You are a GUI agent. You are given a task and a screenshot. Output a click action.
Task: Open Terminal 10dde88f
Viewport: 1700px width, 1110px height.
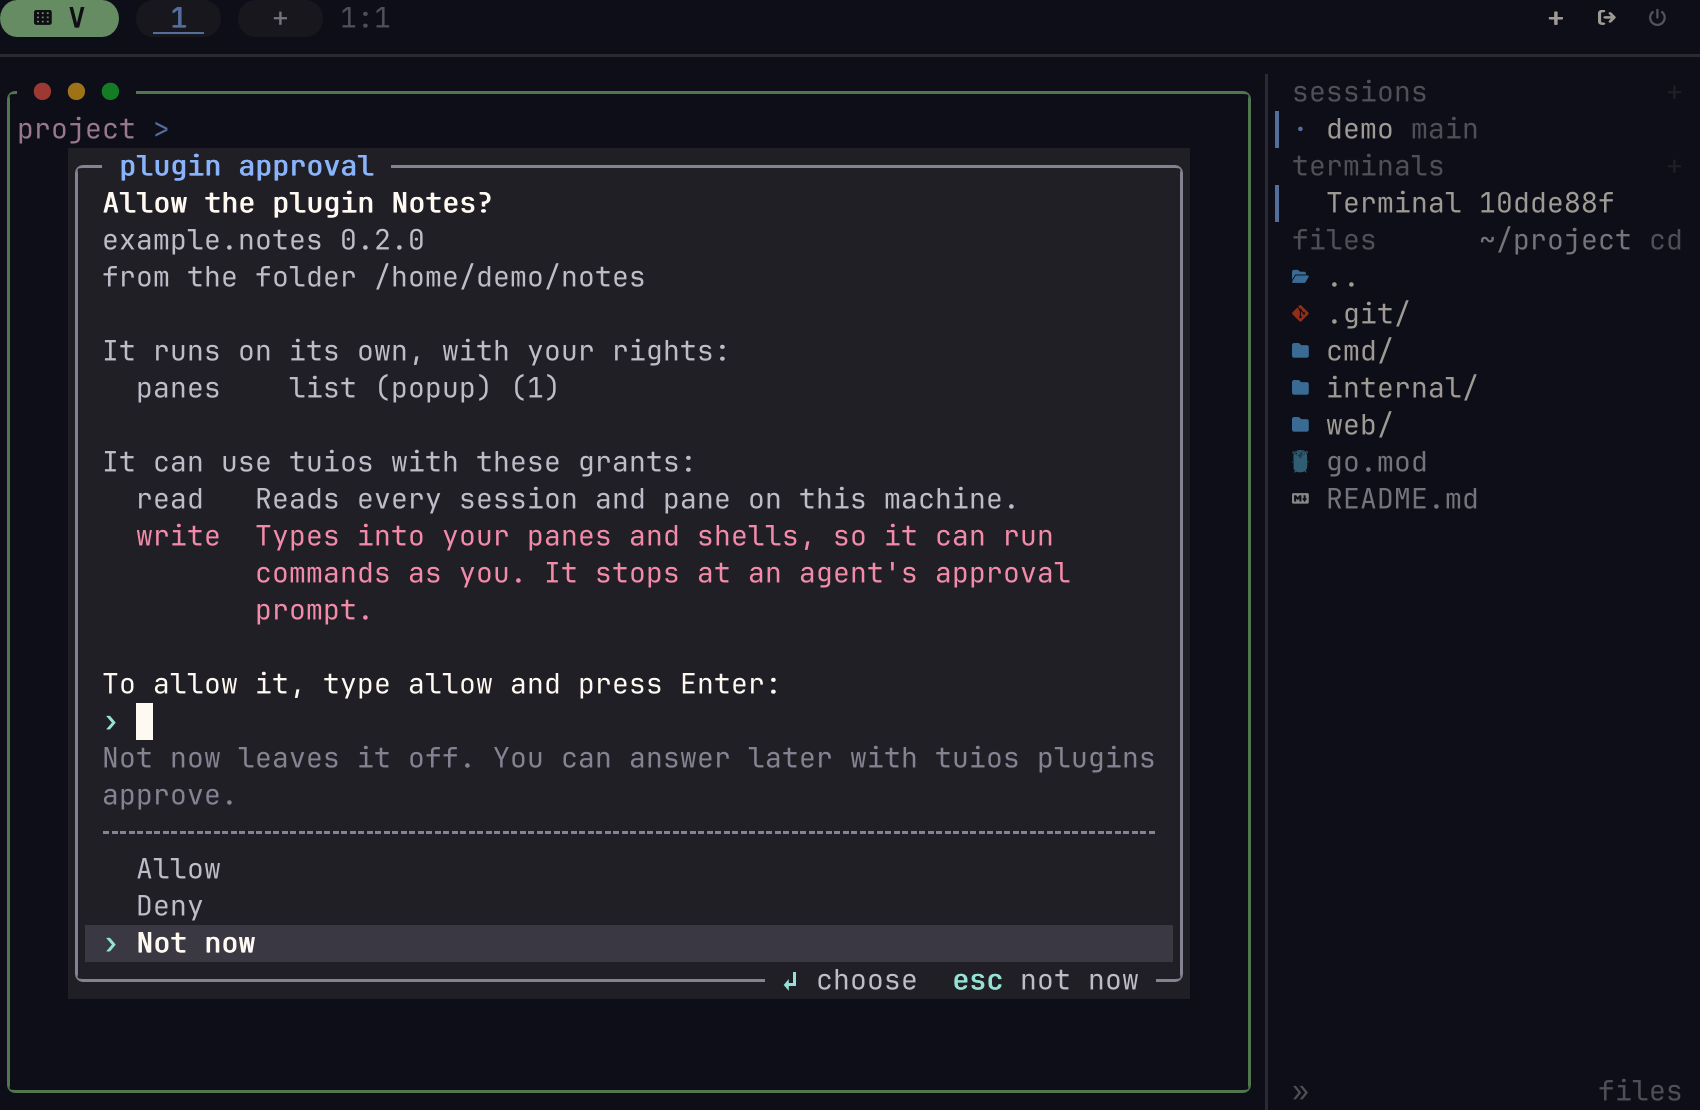coord(1487,203)
